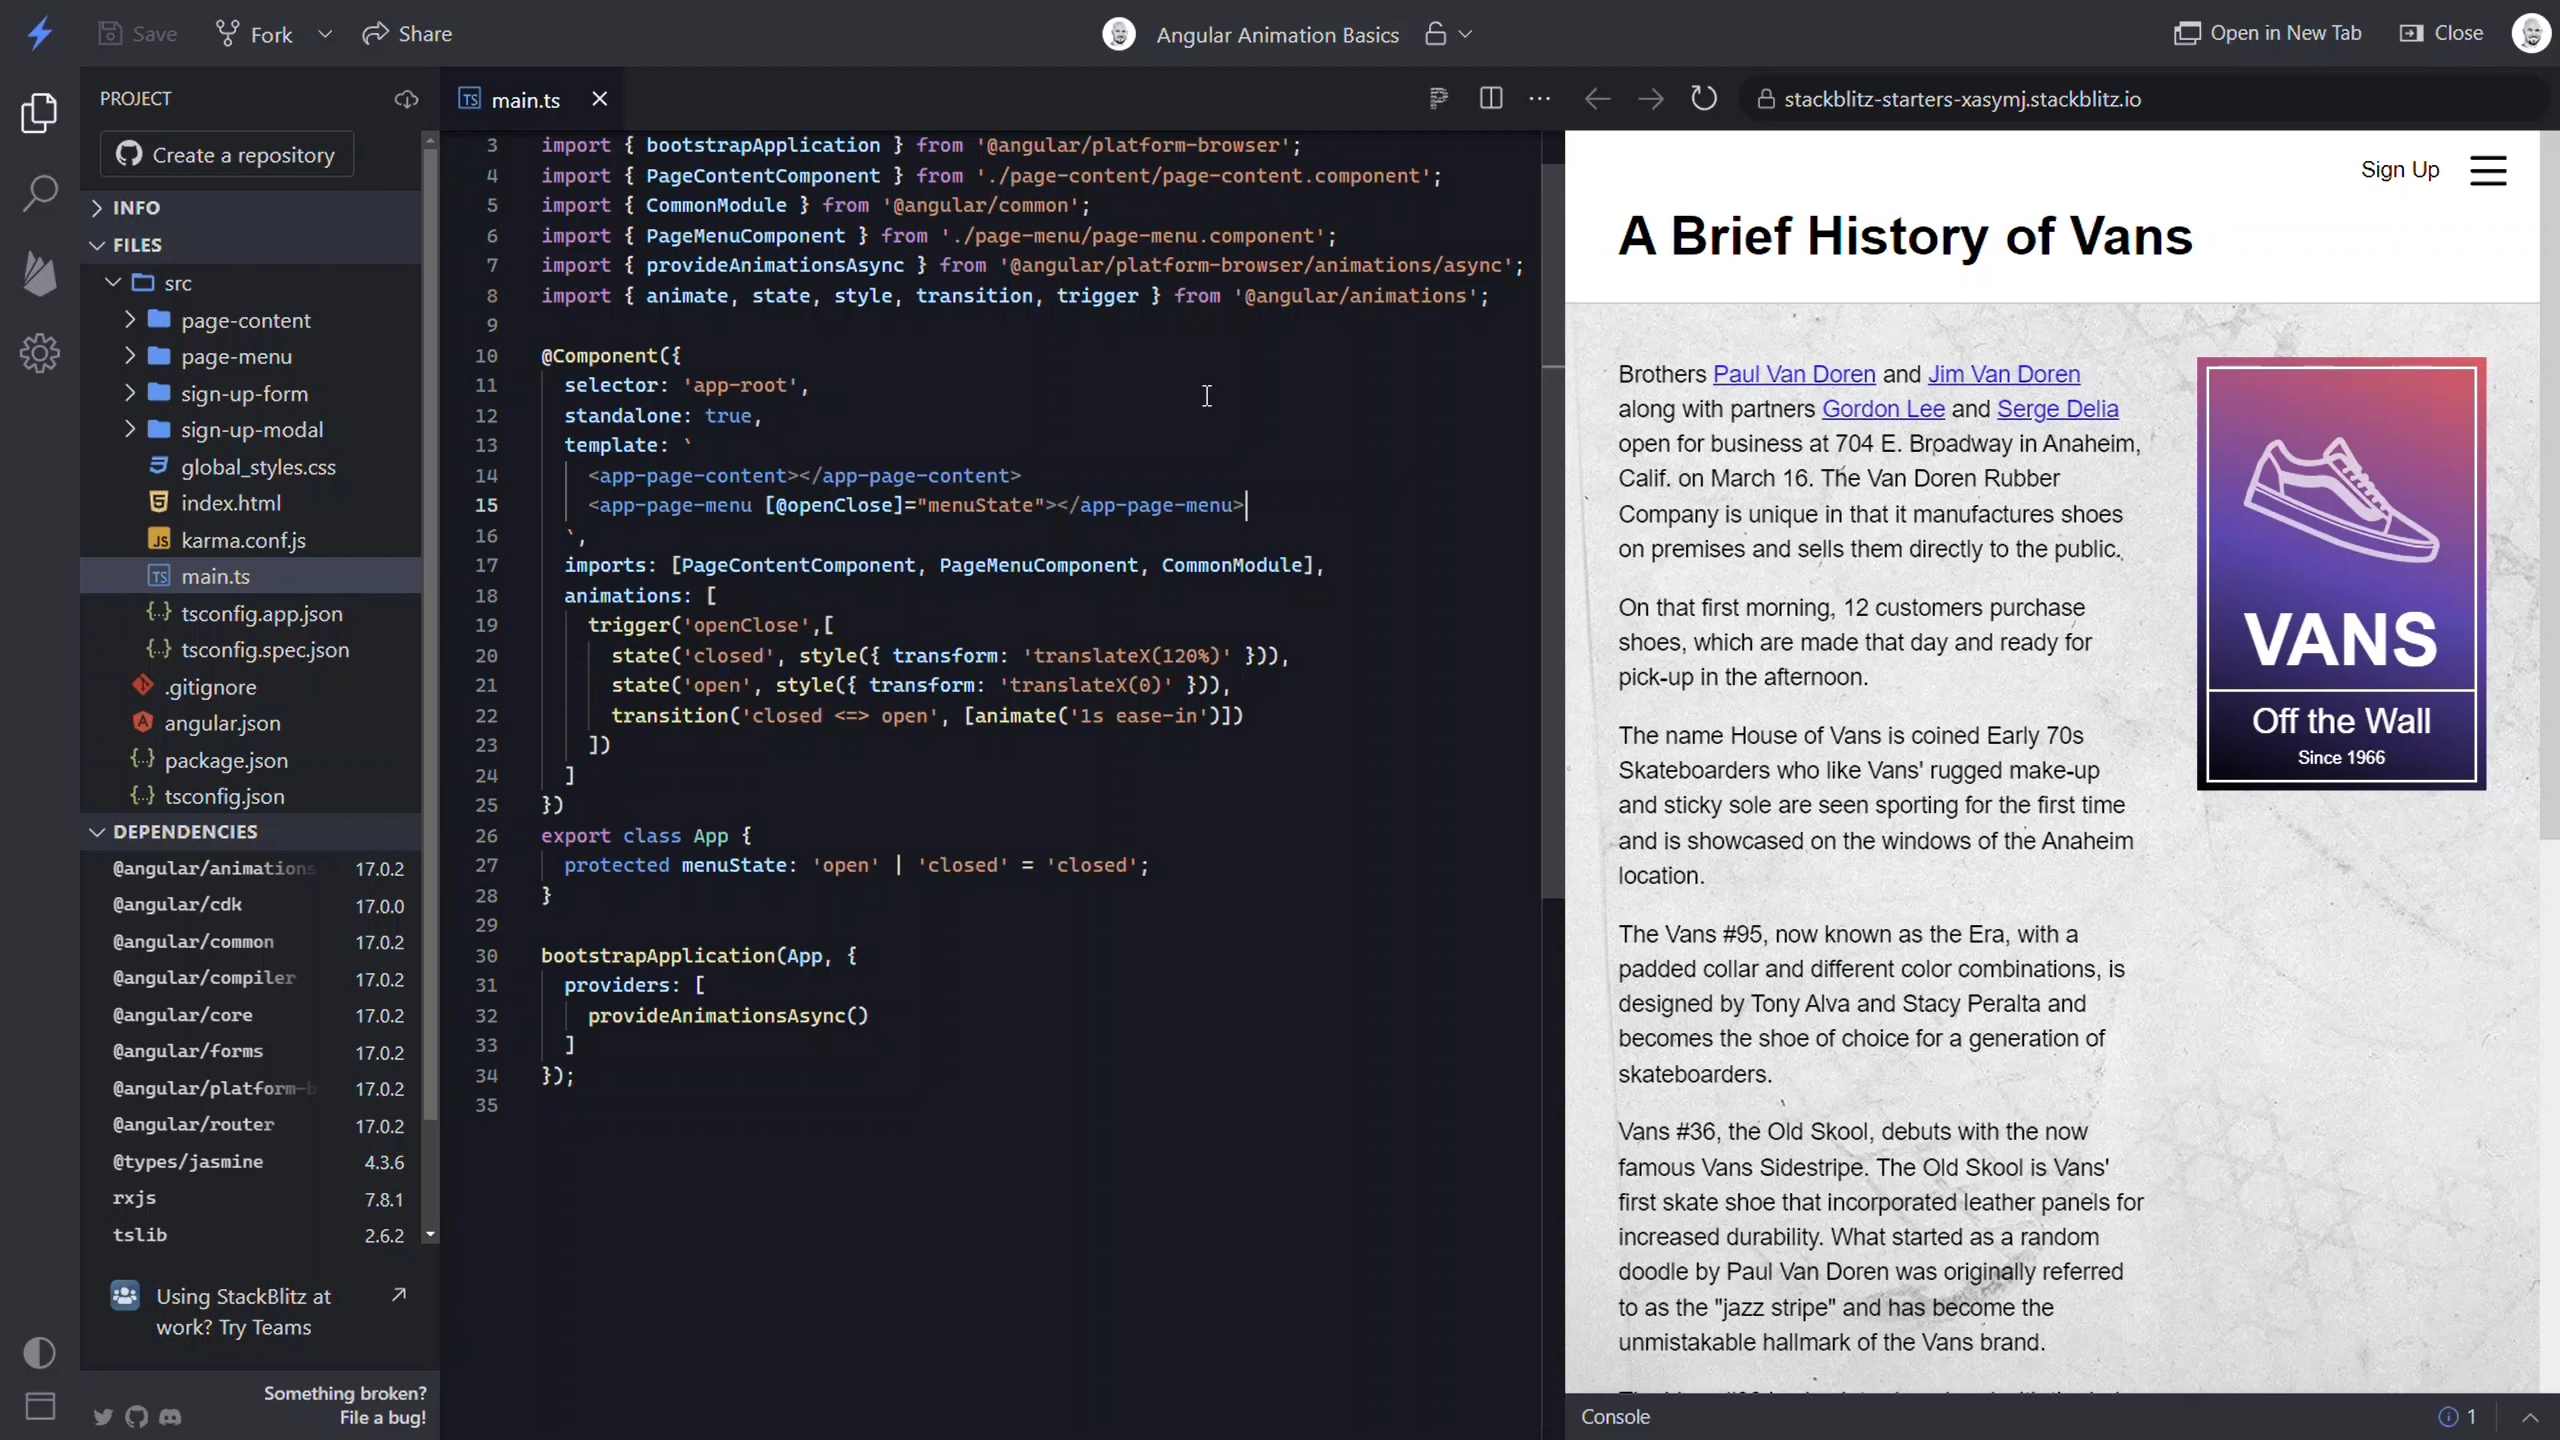Click the Share button
The height and width of the screenshot is (1440, 2560).
(x=407, y=34)
